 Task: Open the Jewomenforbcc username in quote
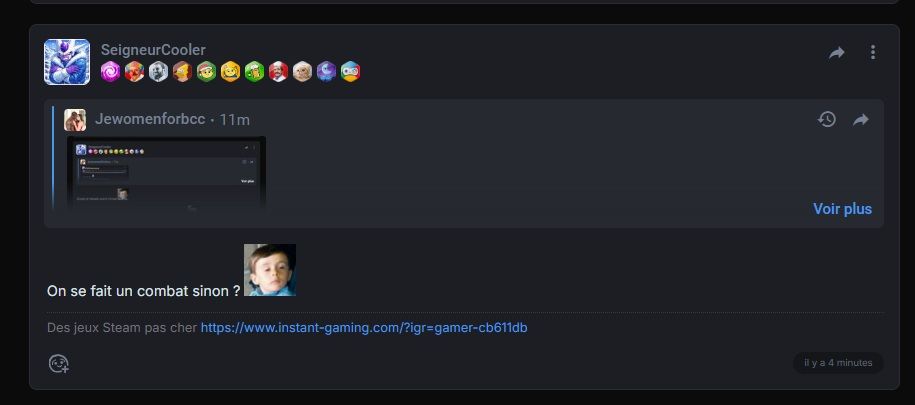[x=150, y=119]
